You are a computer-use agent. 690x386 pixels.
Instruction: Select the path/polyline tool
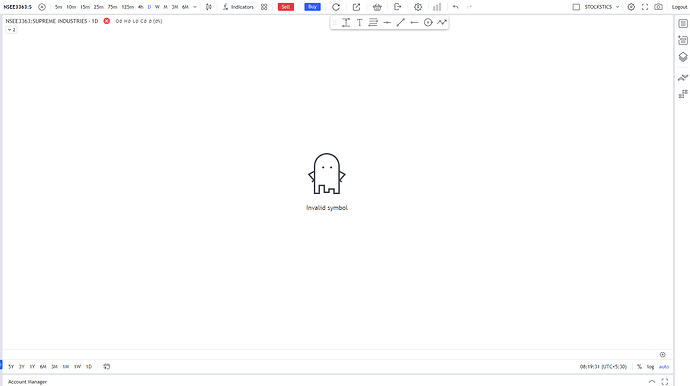(441, 22)
